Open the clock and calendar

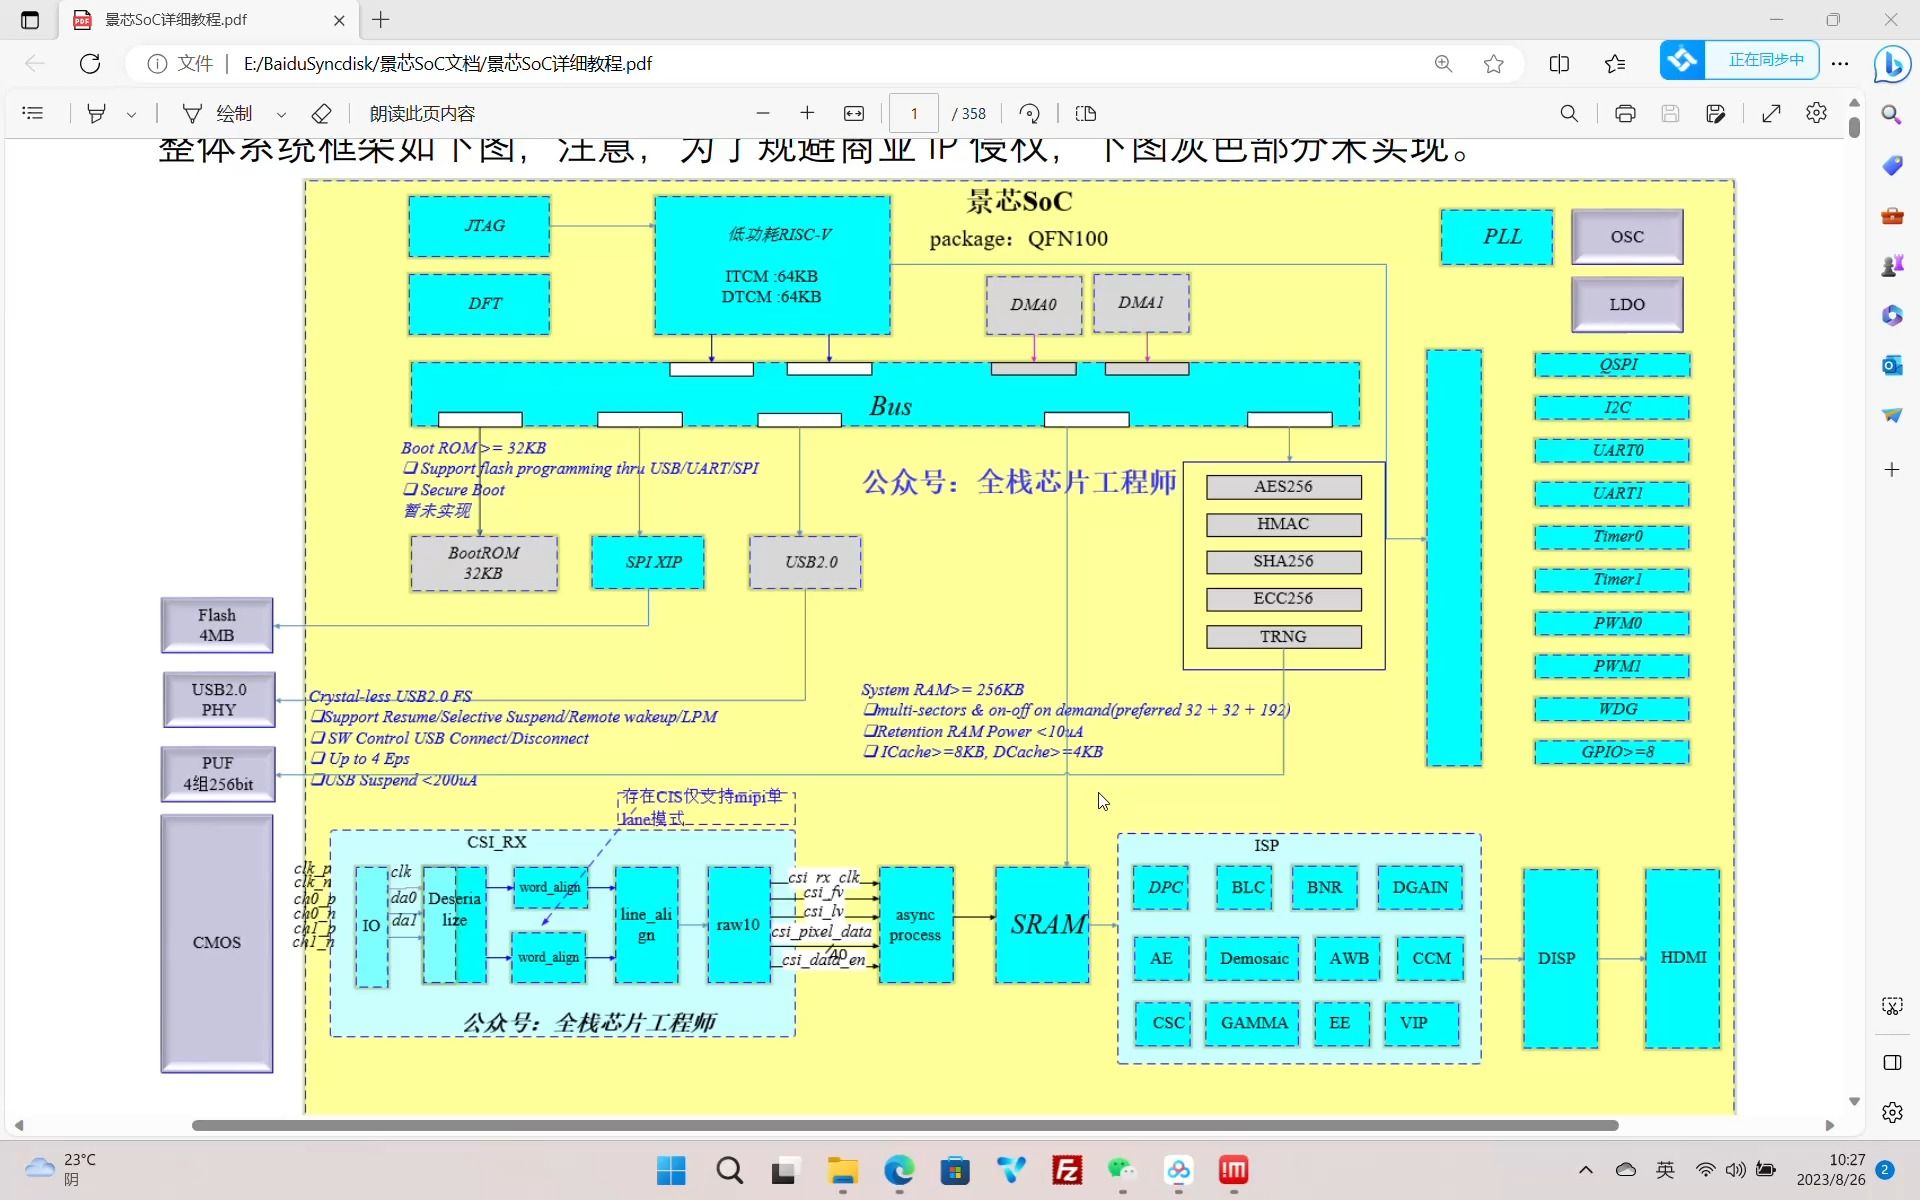pyautogui.click(x=1830, y=1169)
